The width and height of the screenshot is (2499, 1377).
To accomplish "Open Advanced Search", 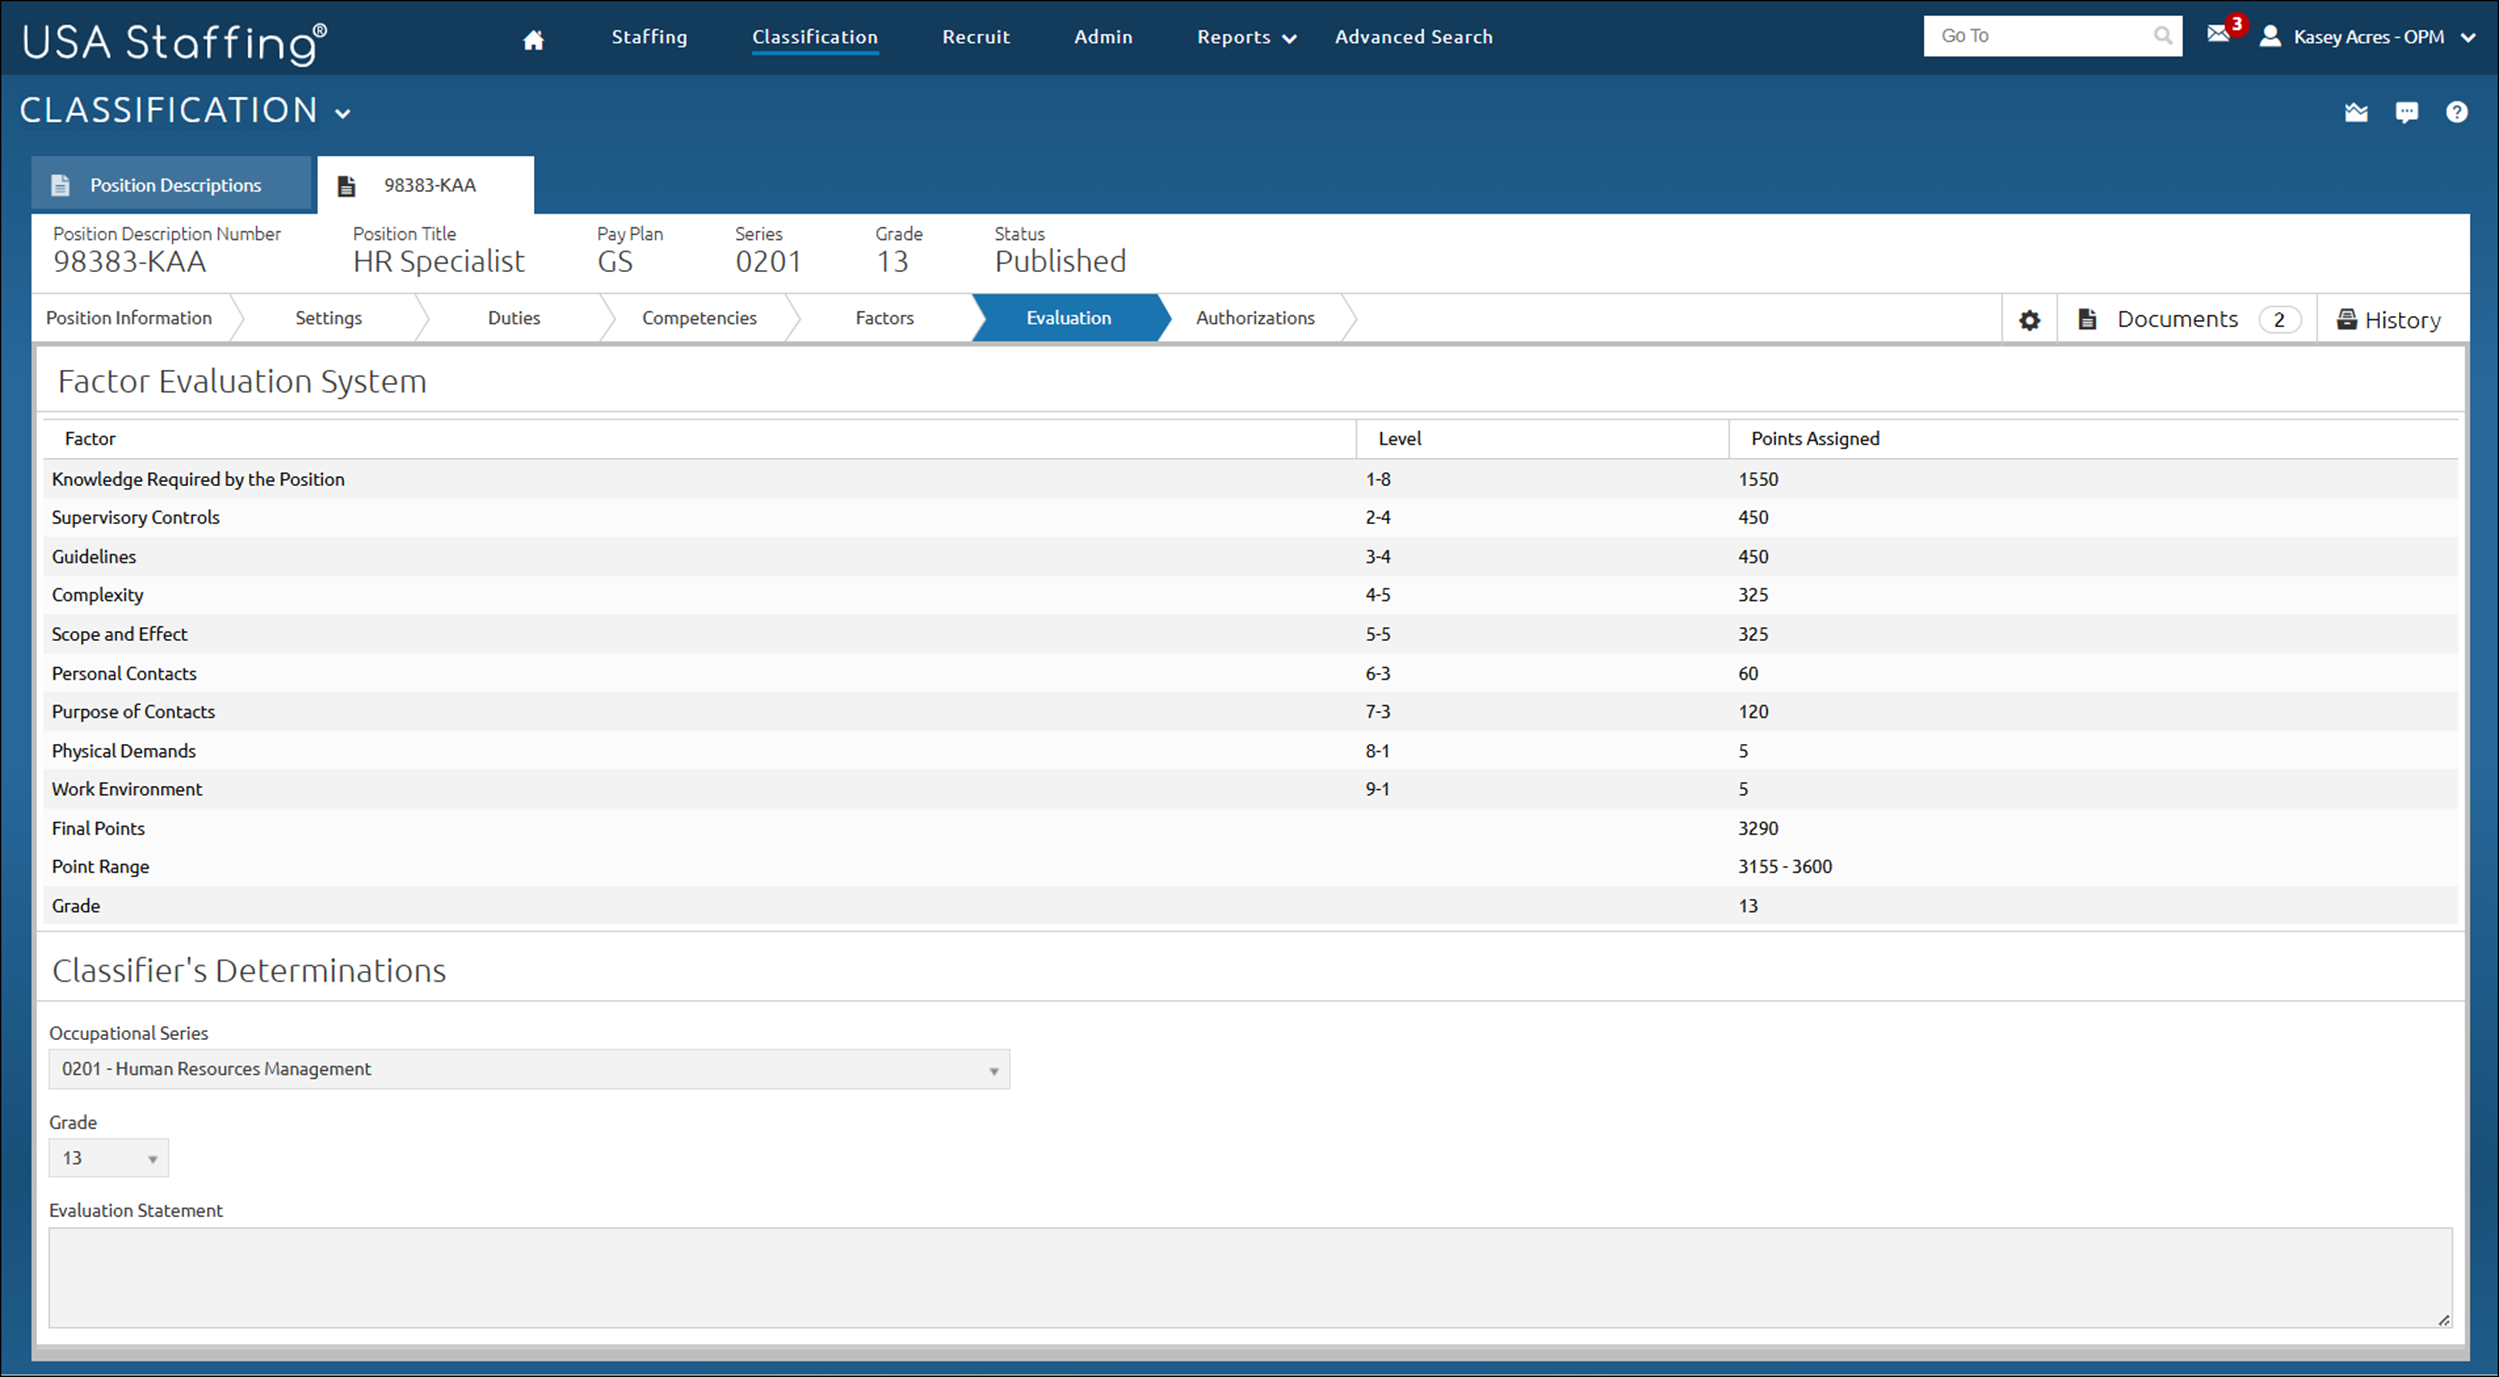I will (1413, 37).
